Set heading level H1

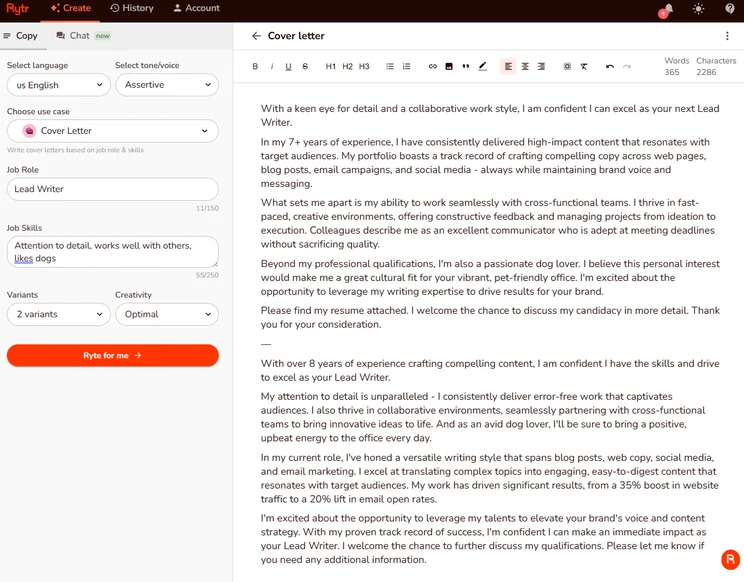(331, 66)
